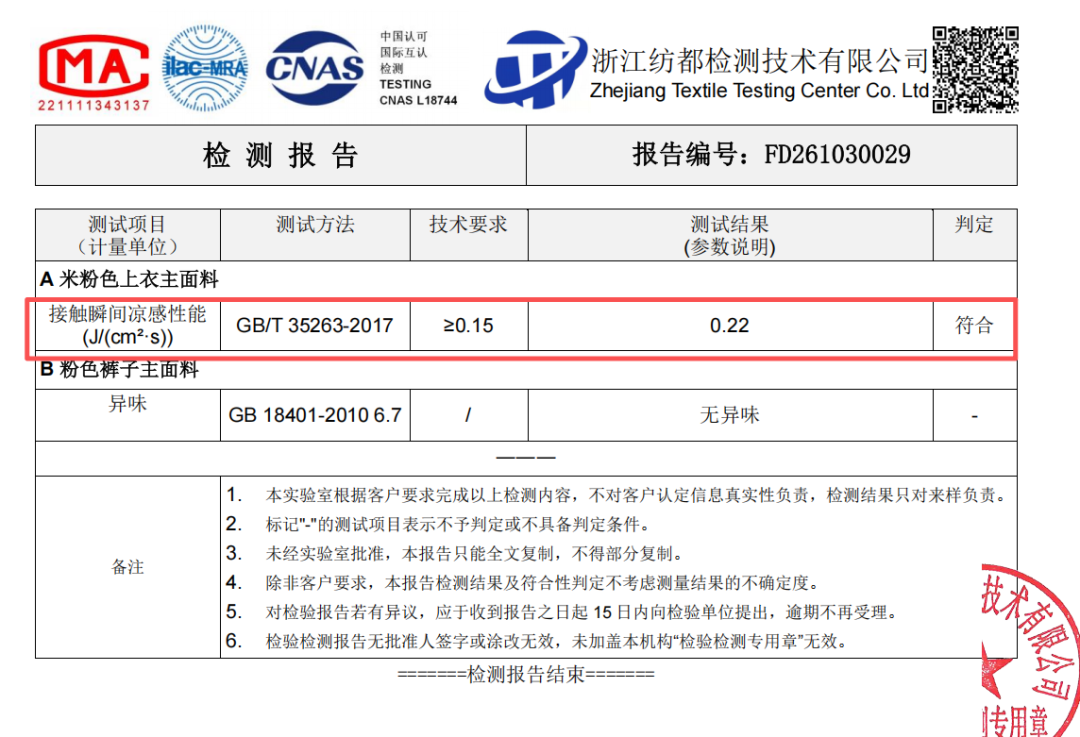Image resolution: width=1080 pixels, height=737 pixels.
Task: Click the "检测报告结束" end-of-report line
Action: [x=526, y=674]
